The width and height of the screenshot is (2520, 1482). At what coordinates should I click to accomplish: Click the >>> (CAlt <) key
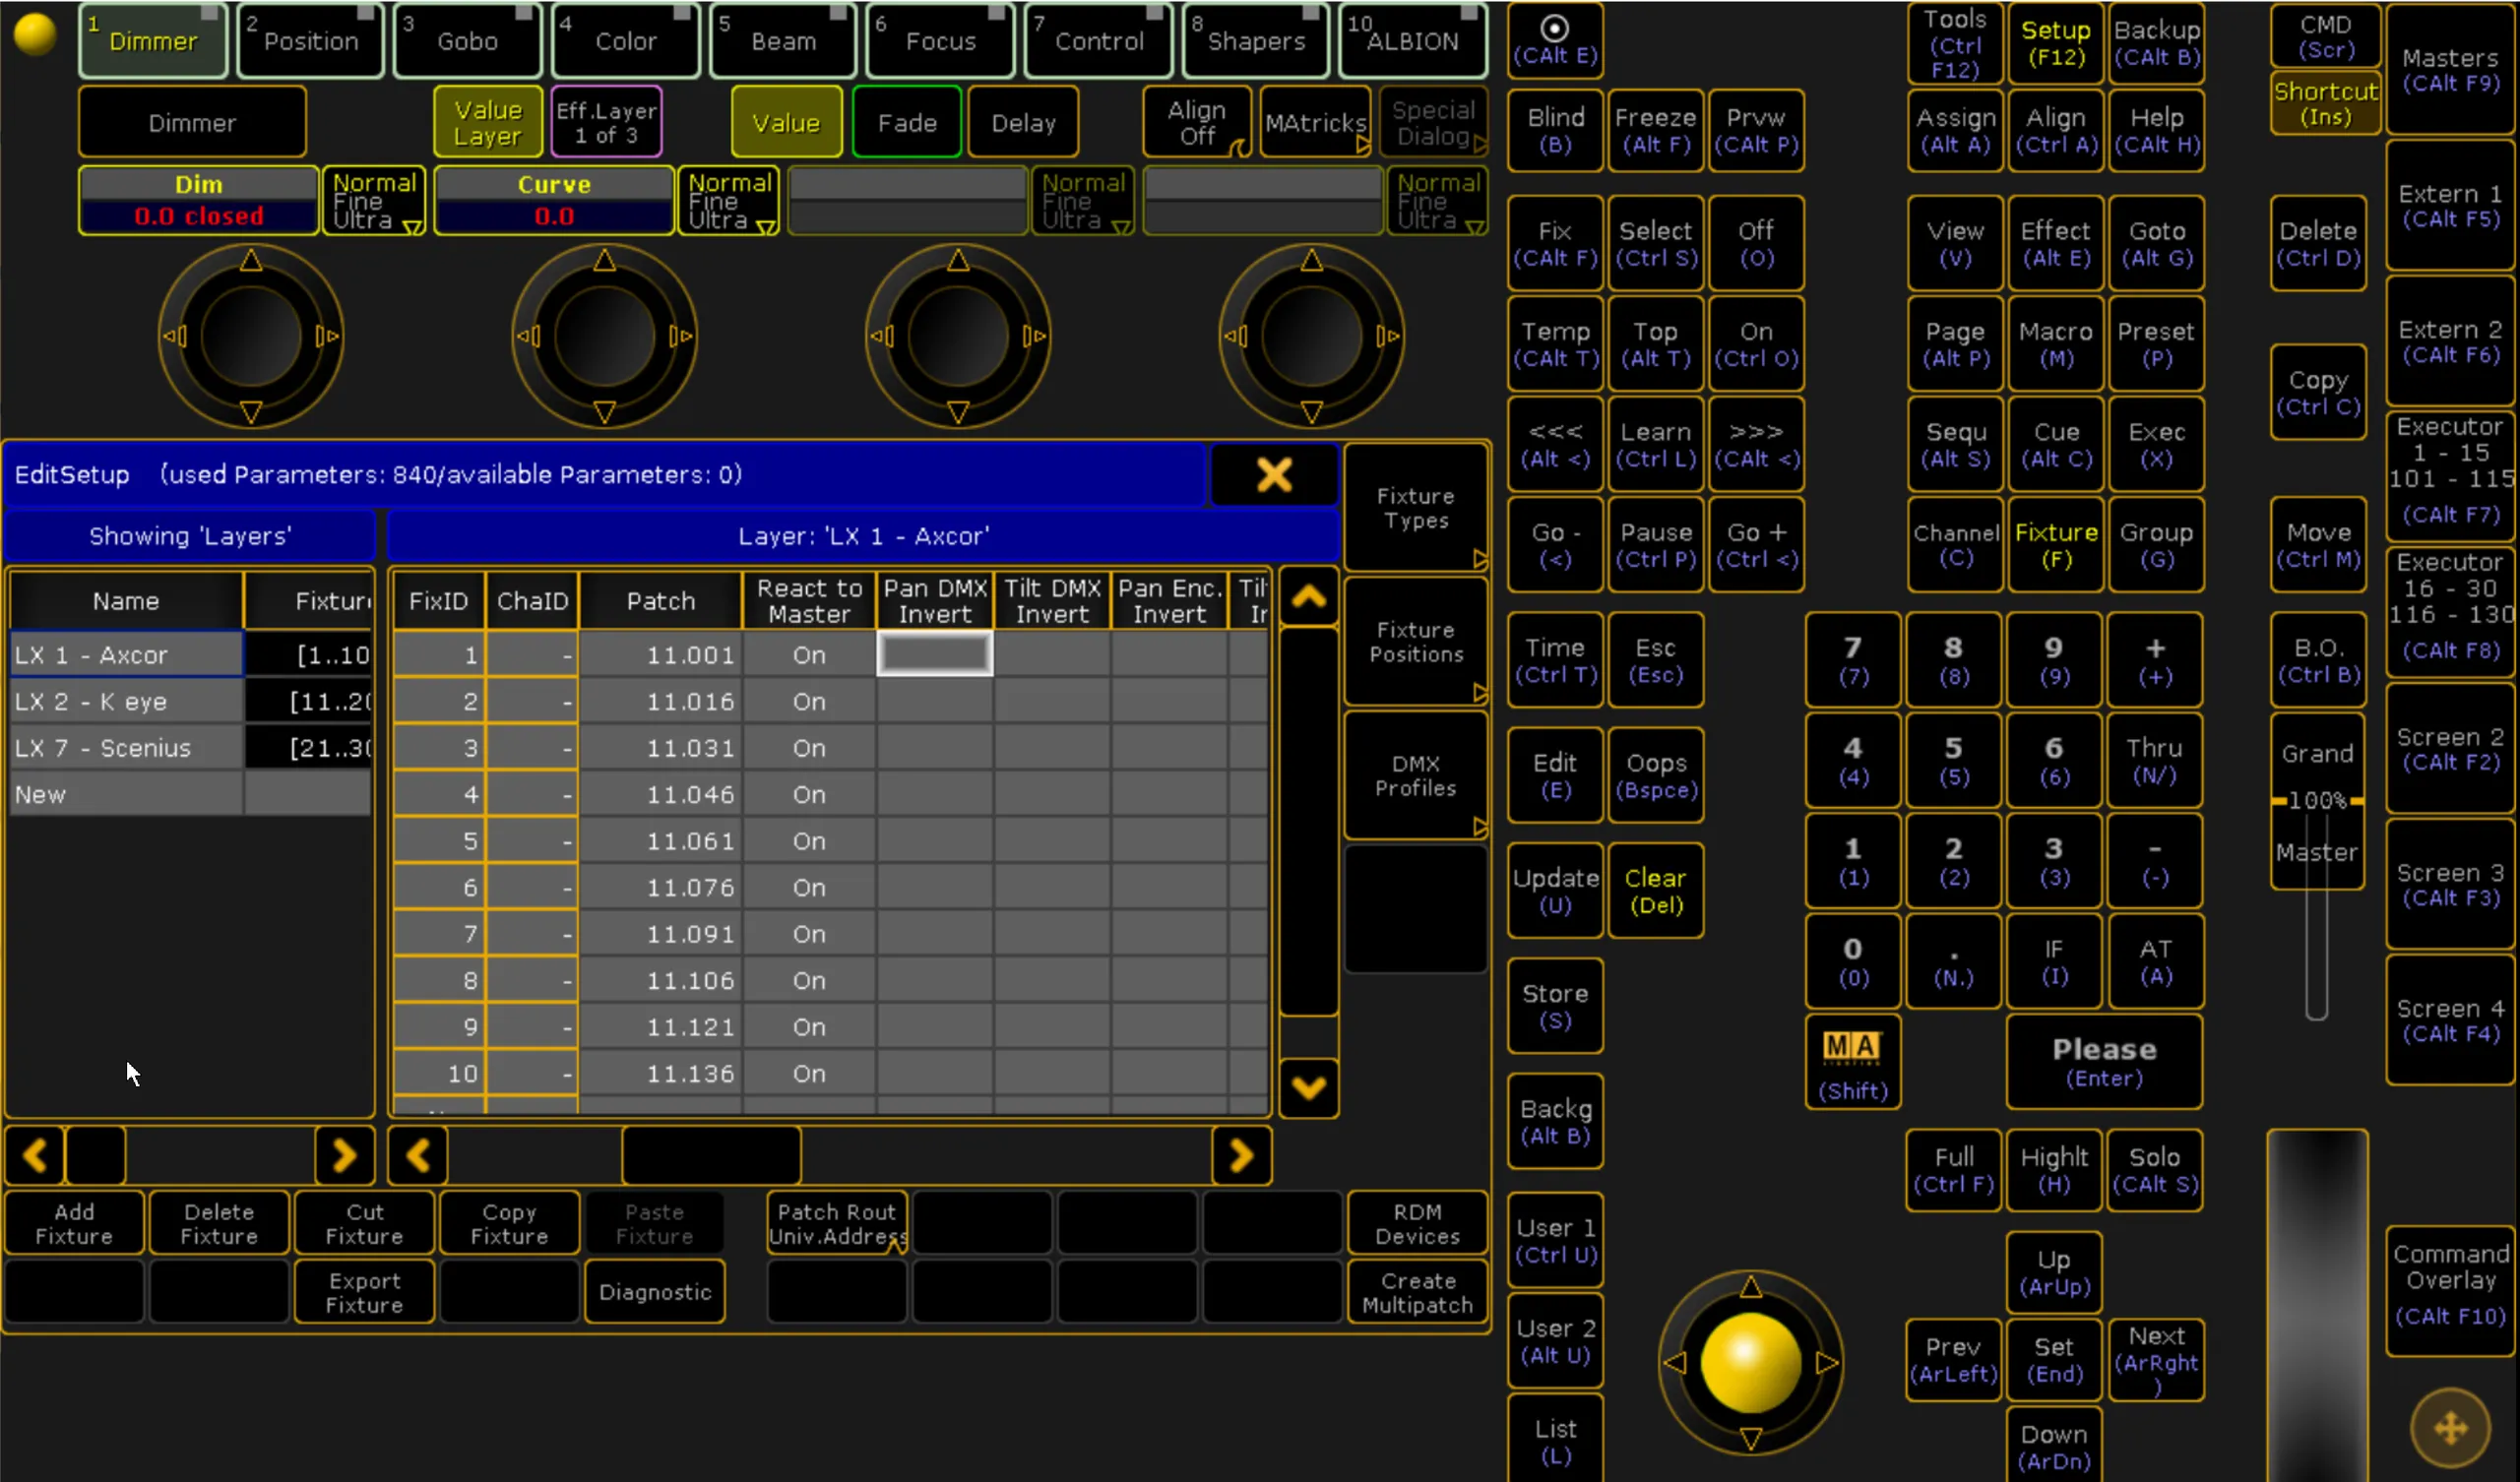pyautogui.click(x=1756, y=445)
